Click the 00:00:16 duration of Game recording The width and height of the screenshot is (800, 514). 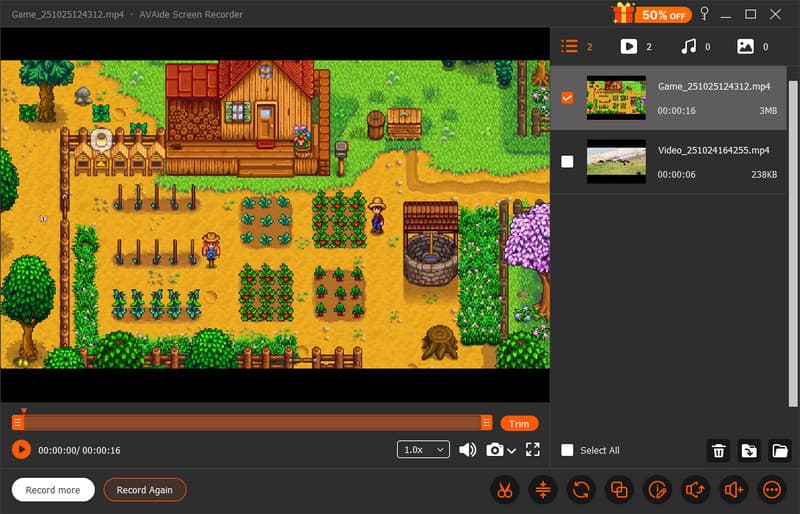click(677, 111)
